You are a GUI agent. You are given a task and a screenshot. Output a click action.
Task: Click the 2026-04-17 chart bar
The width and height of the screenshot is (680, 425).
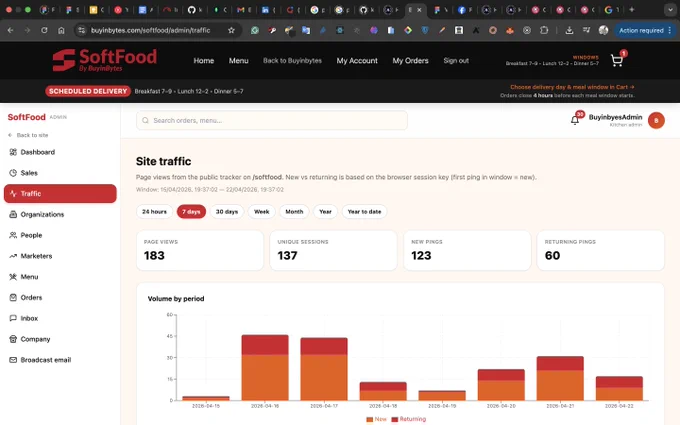point(324,369)
